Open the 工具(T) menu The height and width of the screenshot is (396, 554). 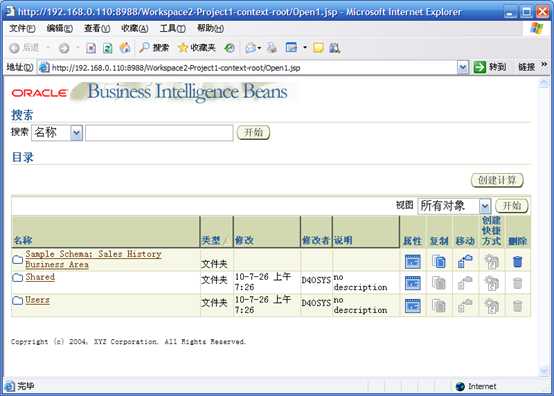coord(173,28)
